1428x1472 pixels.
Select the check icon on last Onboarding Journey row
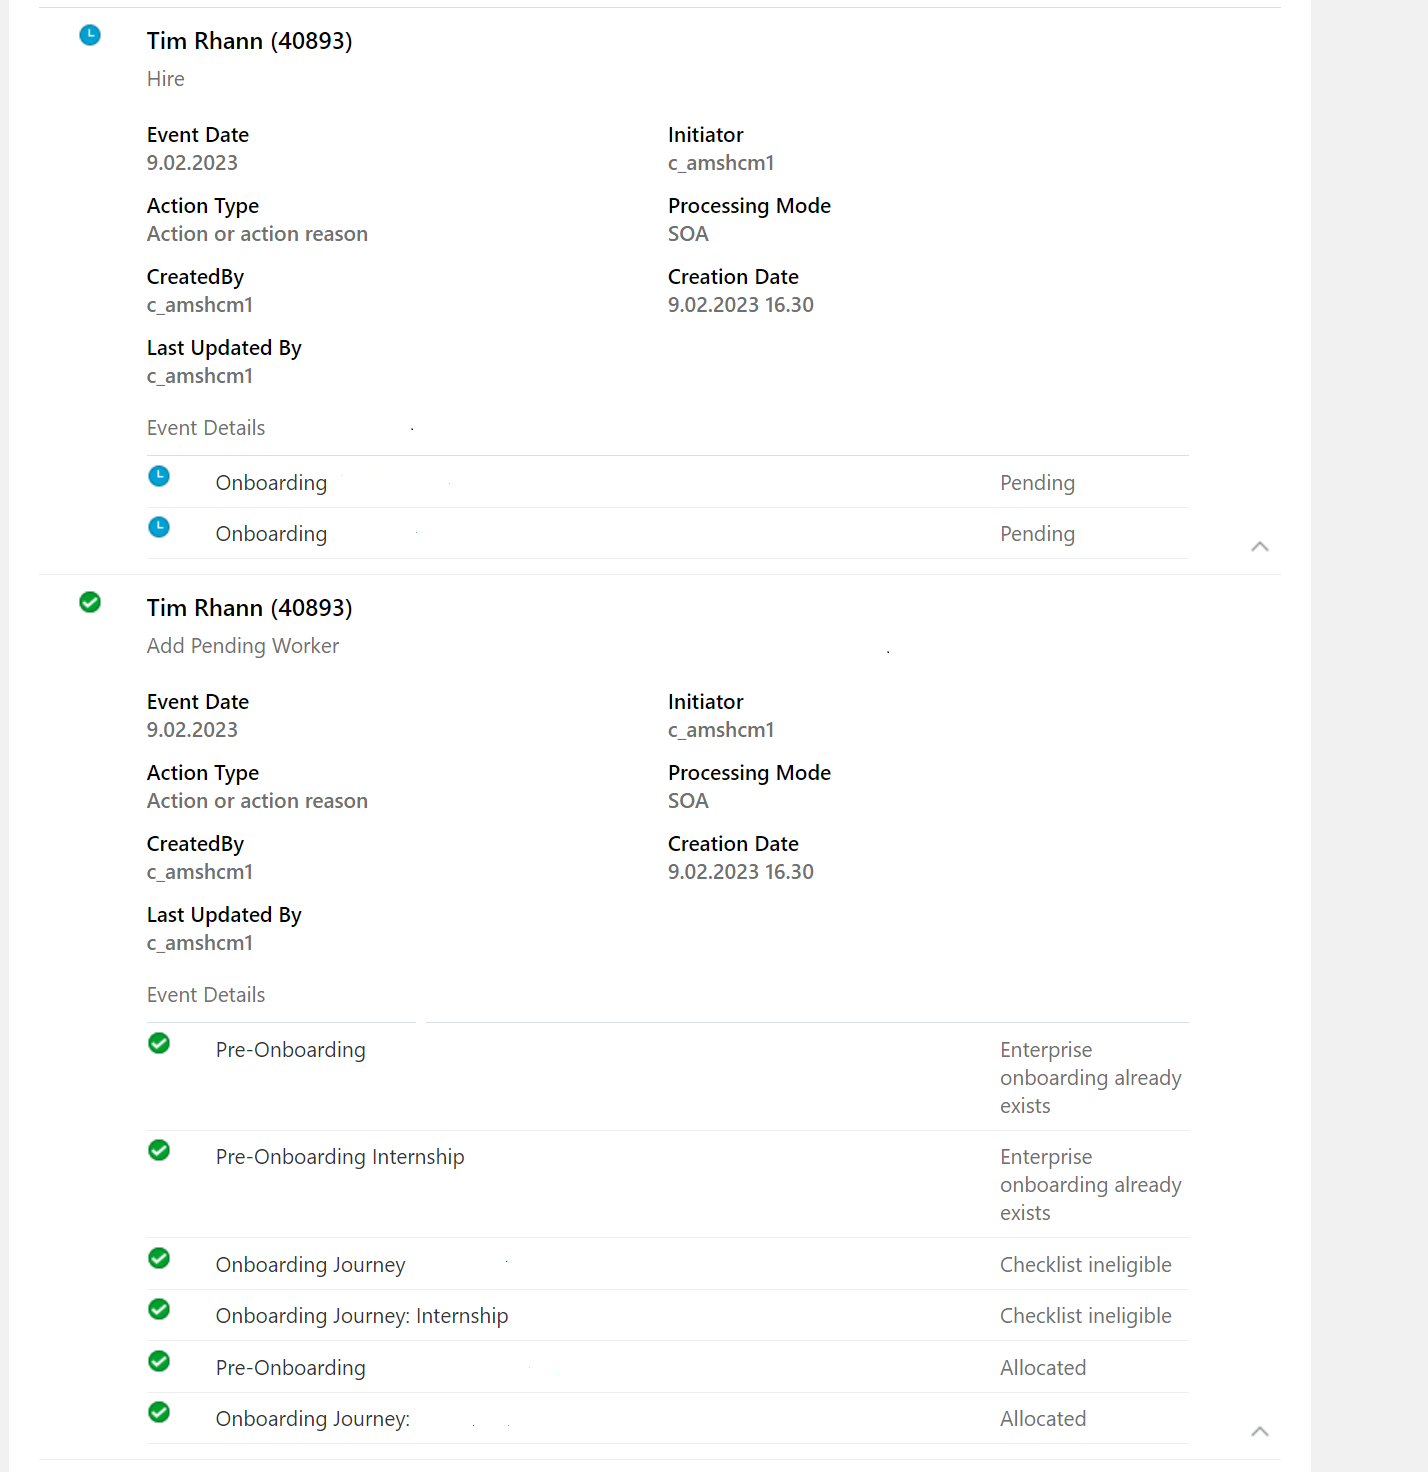pos(158,1412)
